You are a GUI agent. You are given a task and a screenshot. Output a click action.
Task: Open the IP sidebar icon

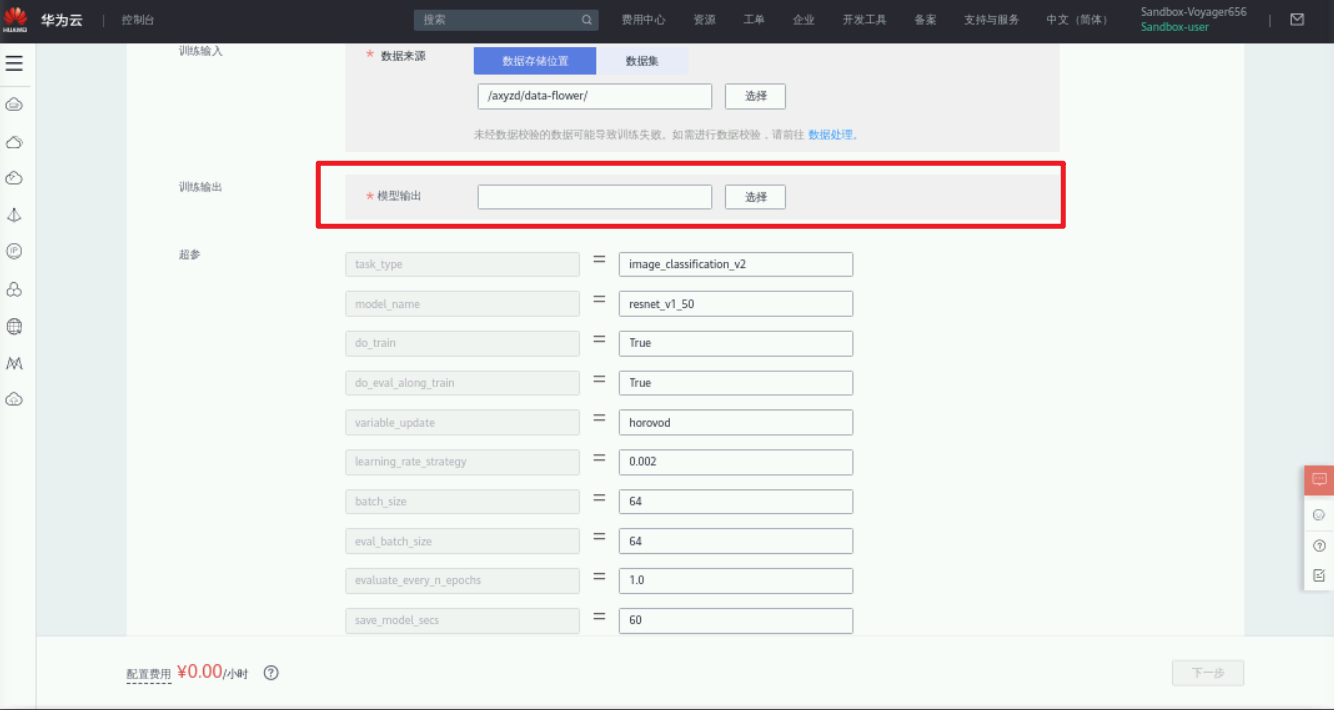pos(14,251)
